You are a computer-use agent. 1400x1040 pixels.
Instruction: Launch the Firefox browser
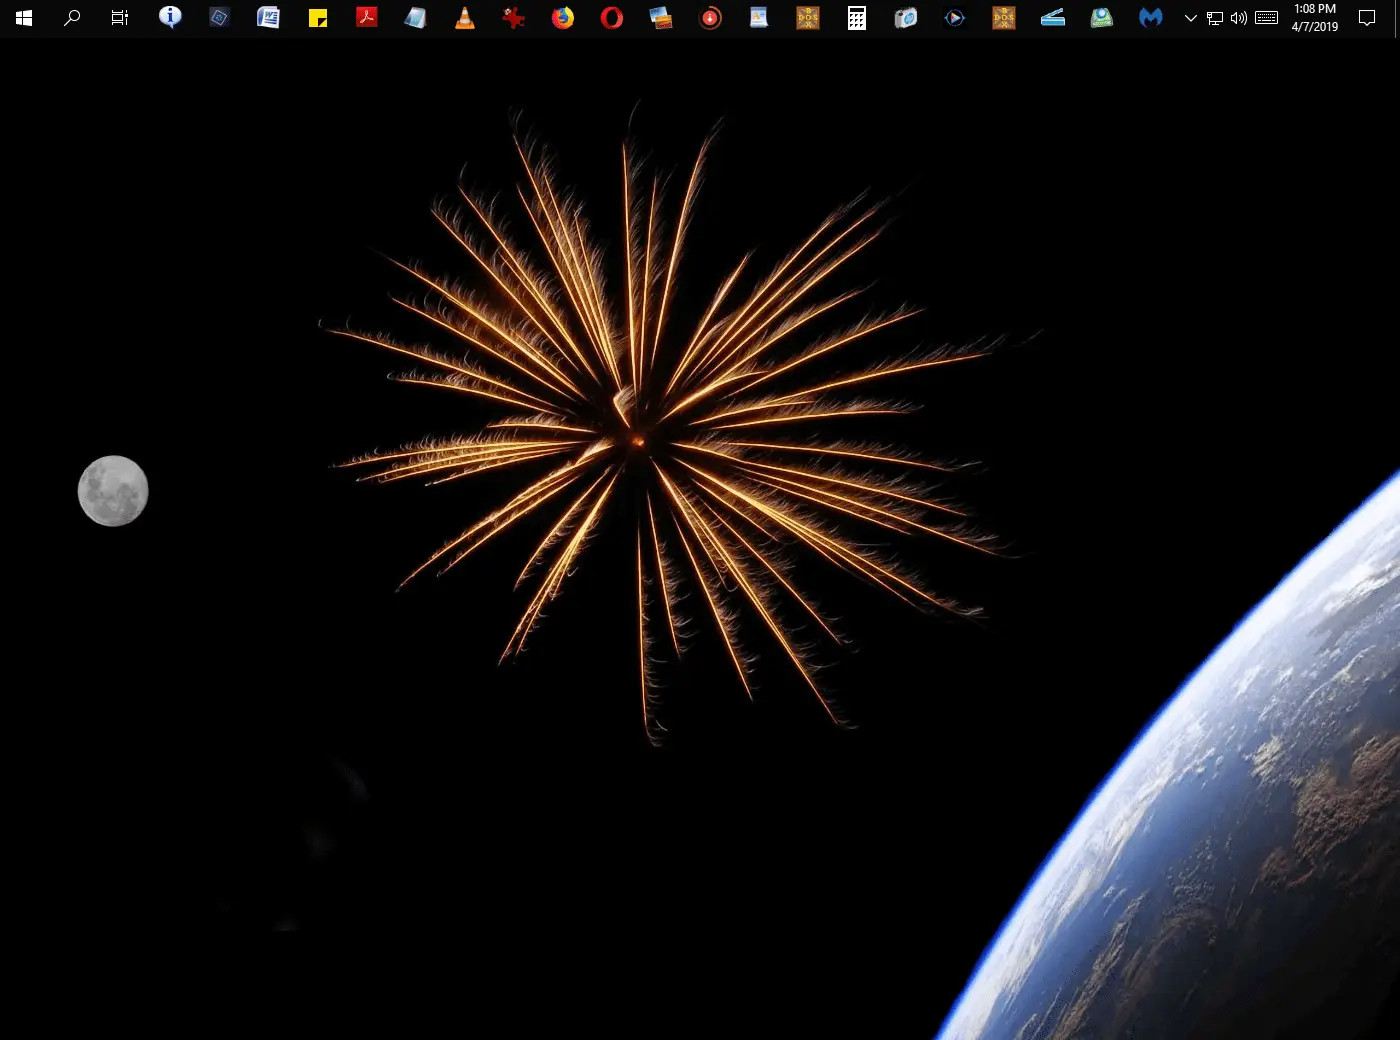point(563,18)
